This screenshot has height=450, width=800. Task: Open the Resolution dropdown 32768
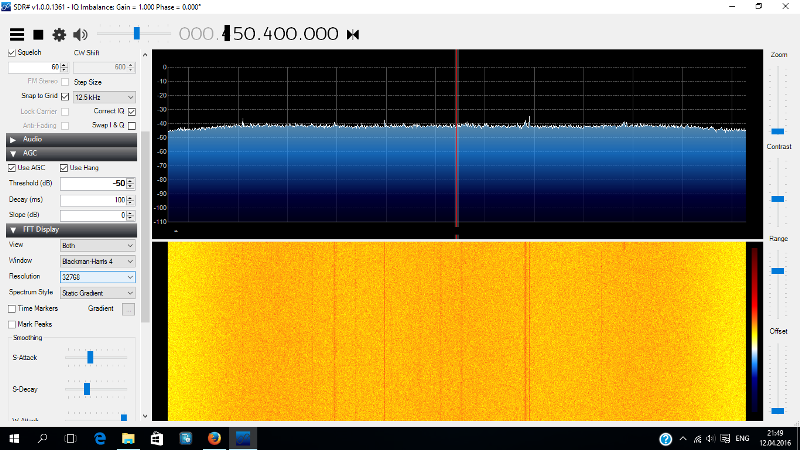tap(97, 277)
